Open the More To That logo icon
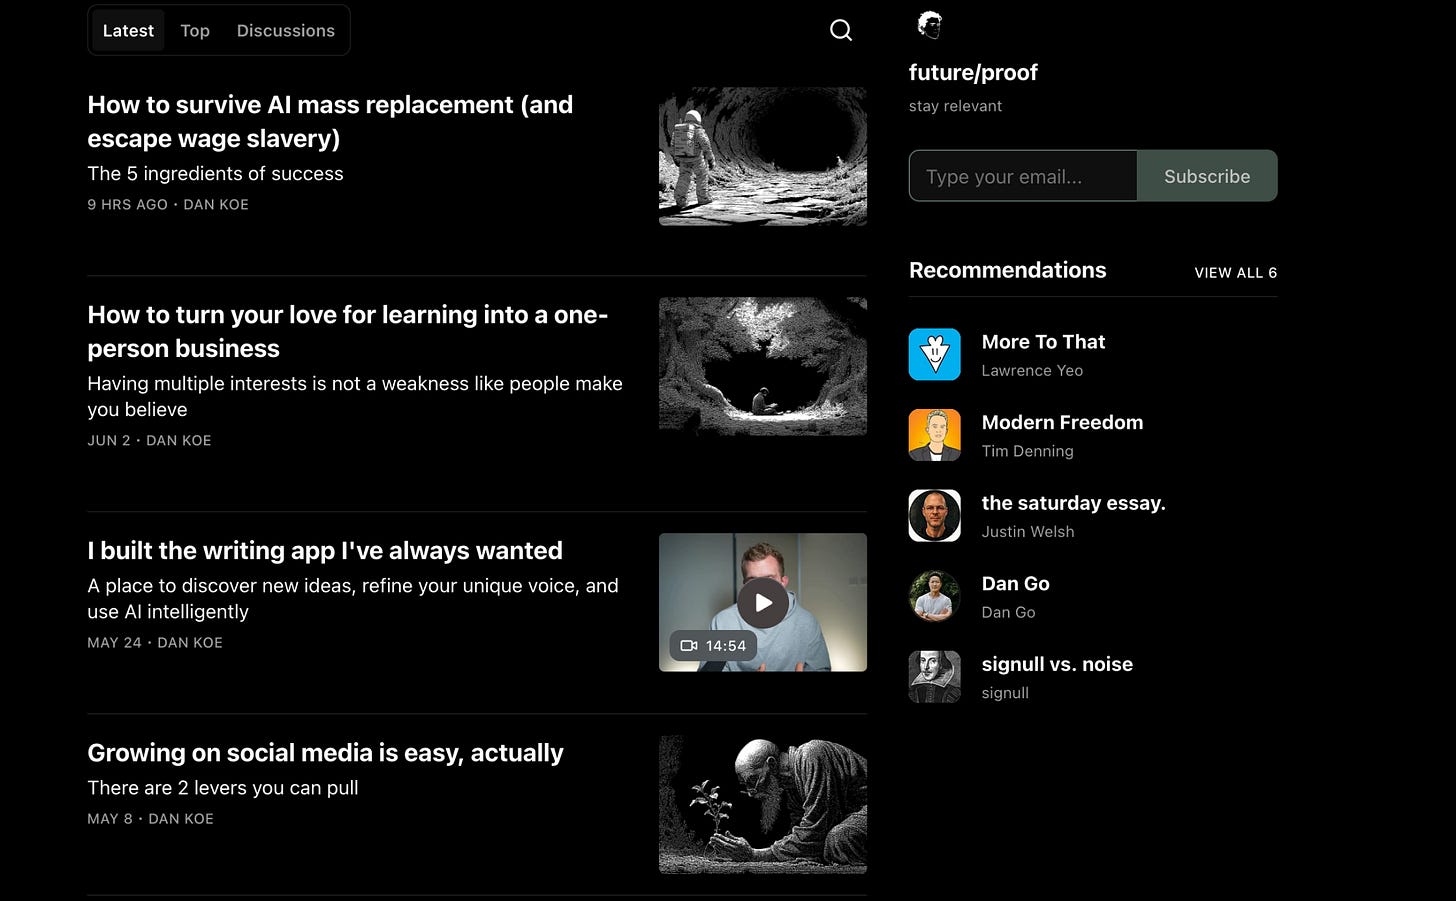 click(935, 355)
